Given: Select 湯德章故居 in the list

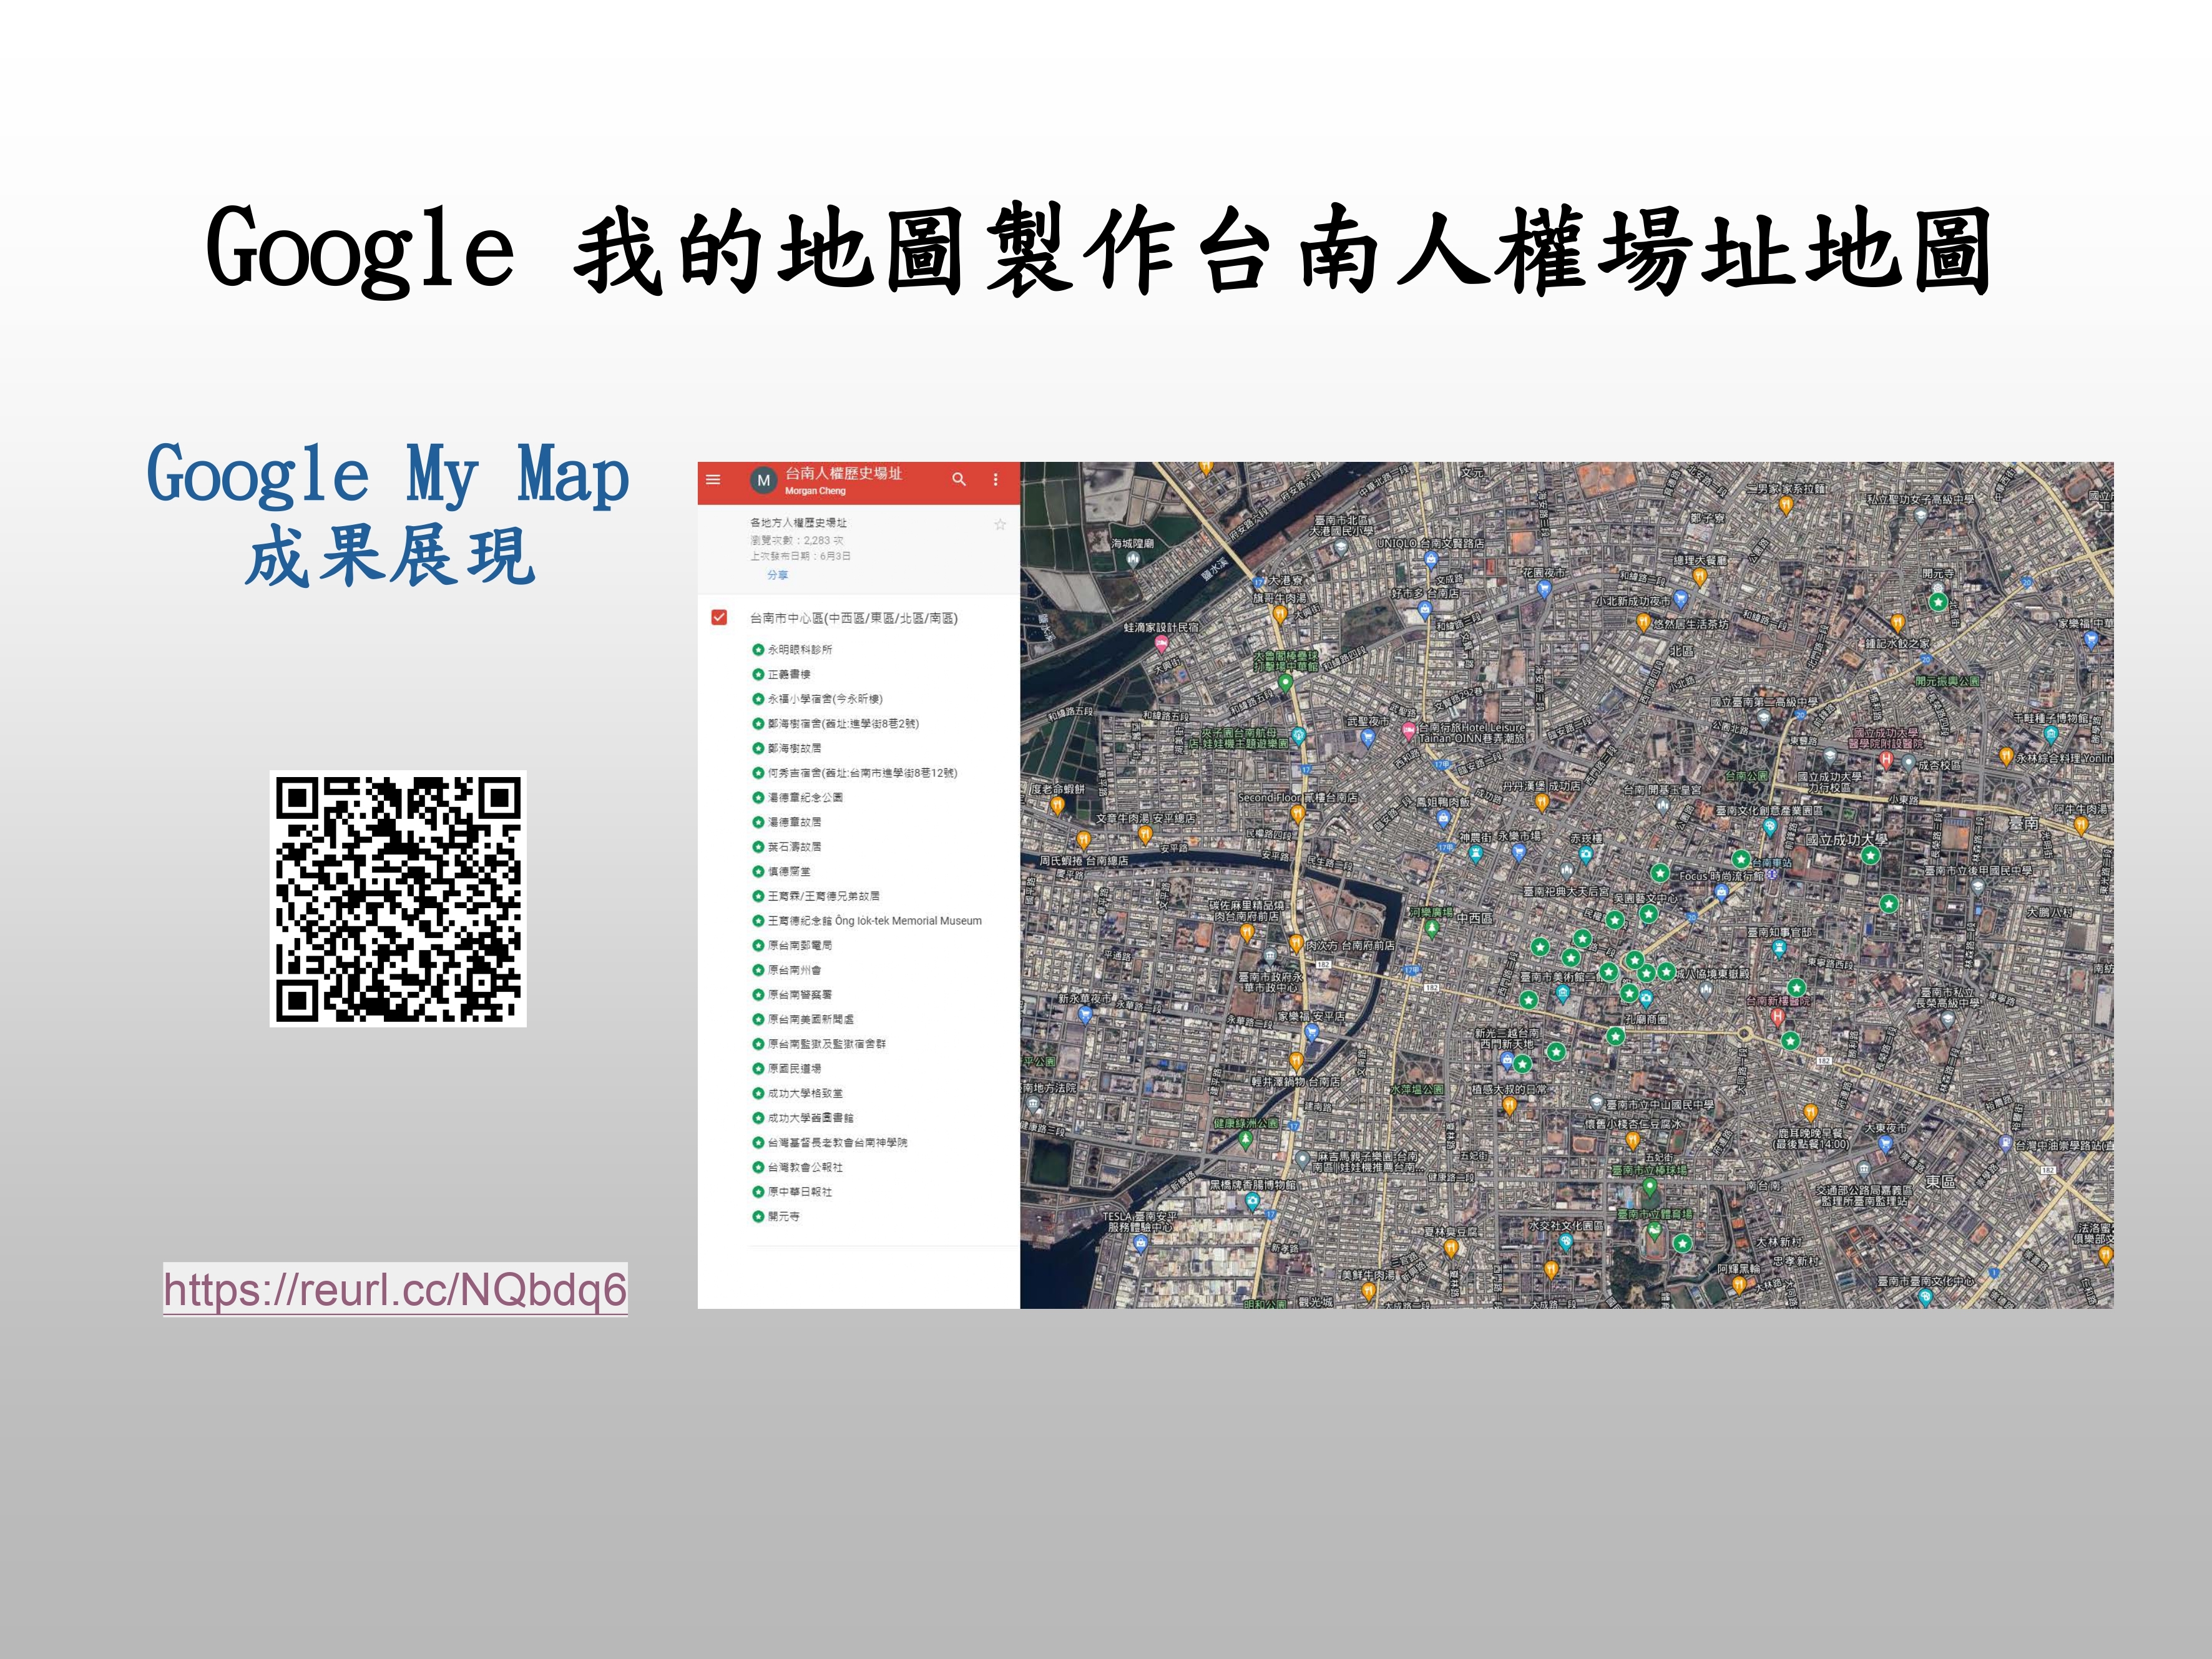Looking at the screenshot, I should [x=787, y=822].
